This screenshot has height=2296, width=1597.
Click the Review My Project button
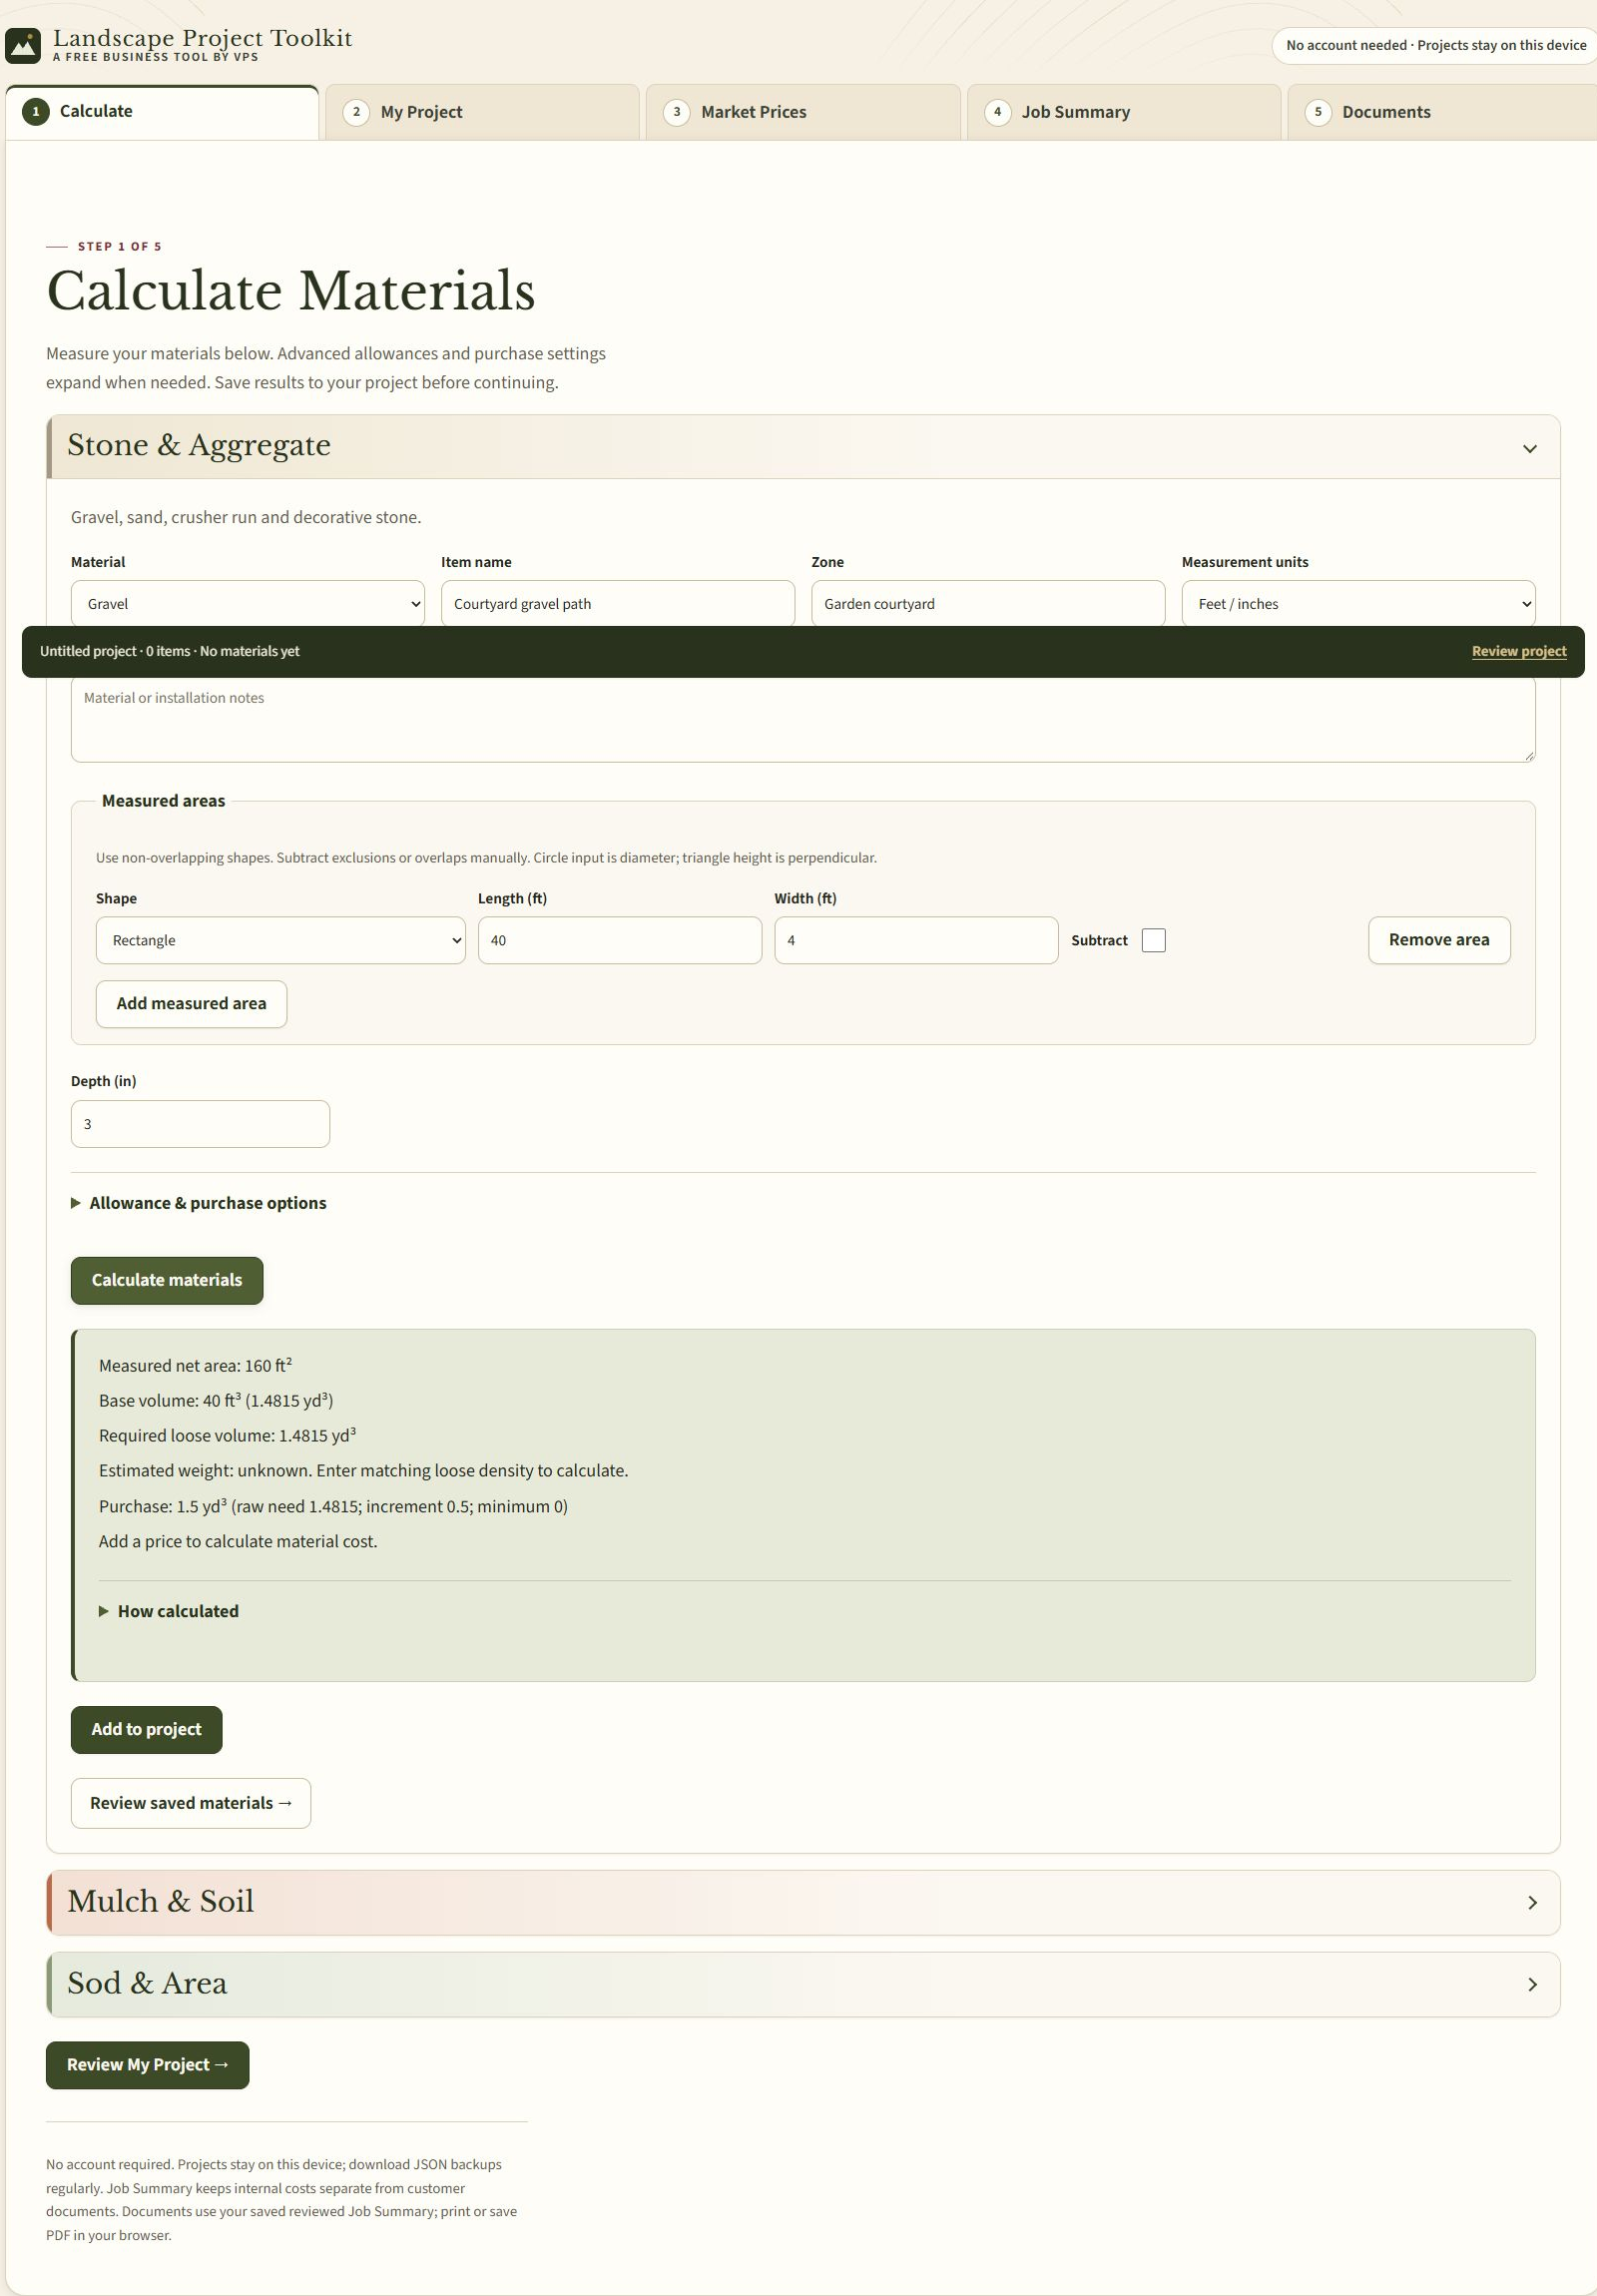tap(147, 2065)
